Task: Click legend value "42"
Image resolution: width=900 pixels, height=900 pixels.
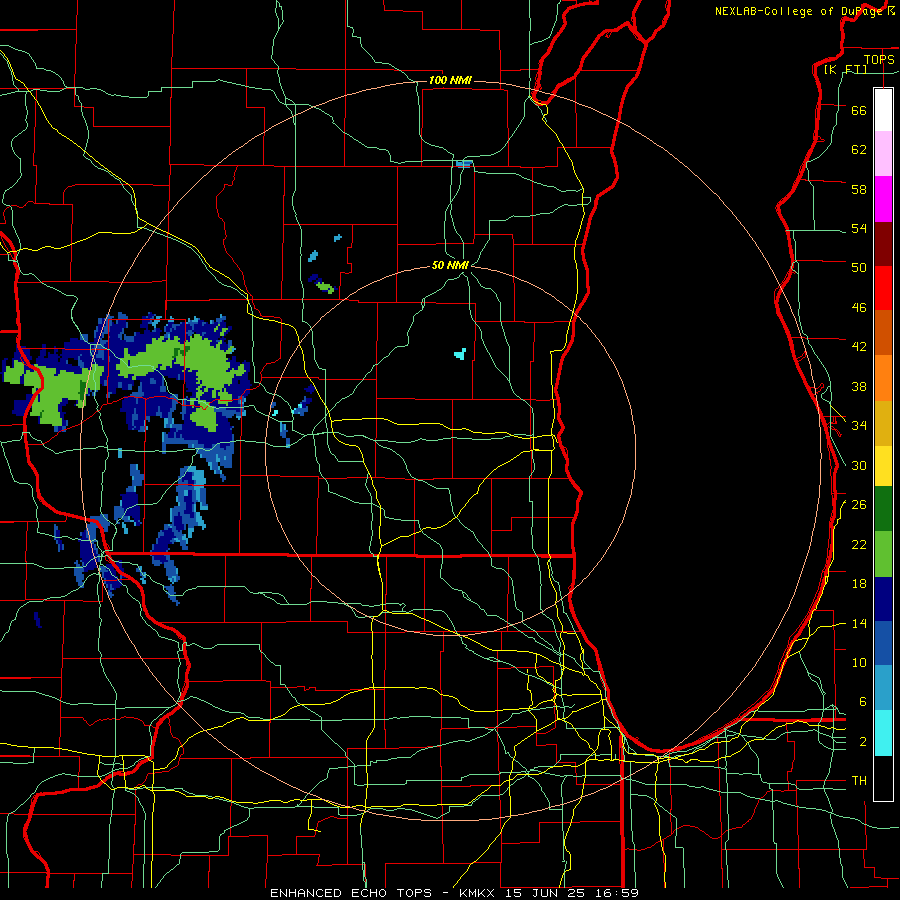Action: tap(859, 347)
